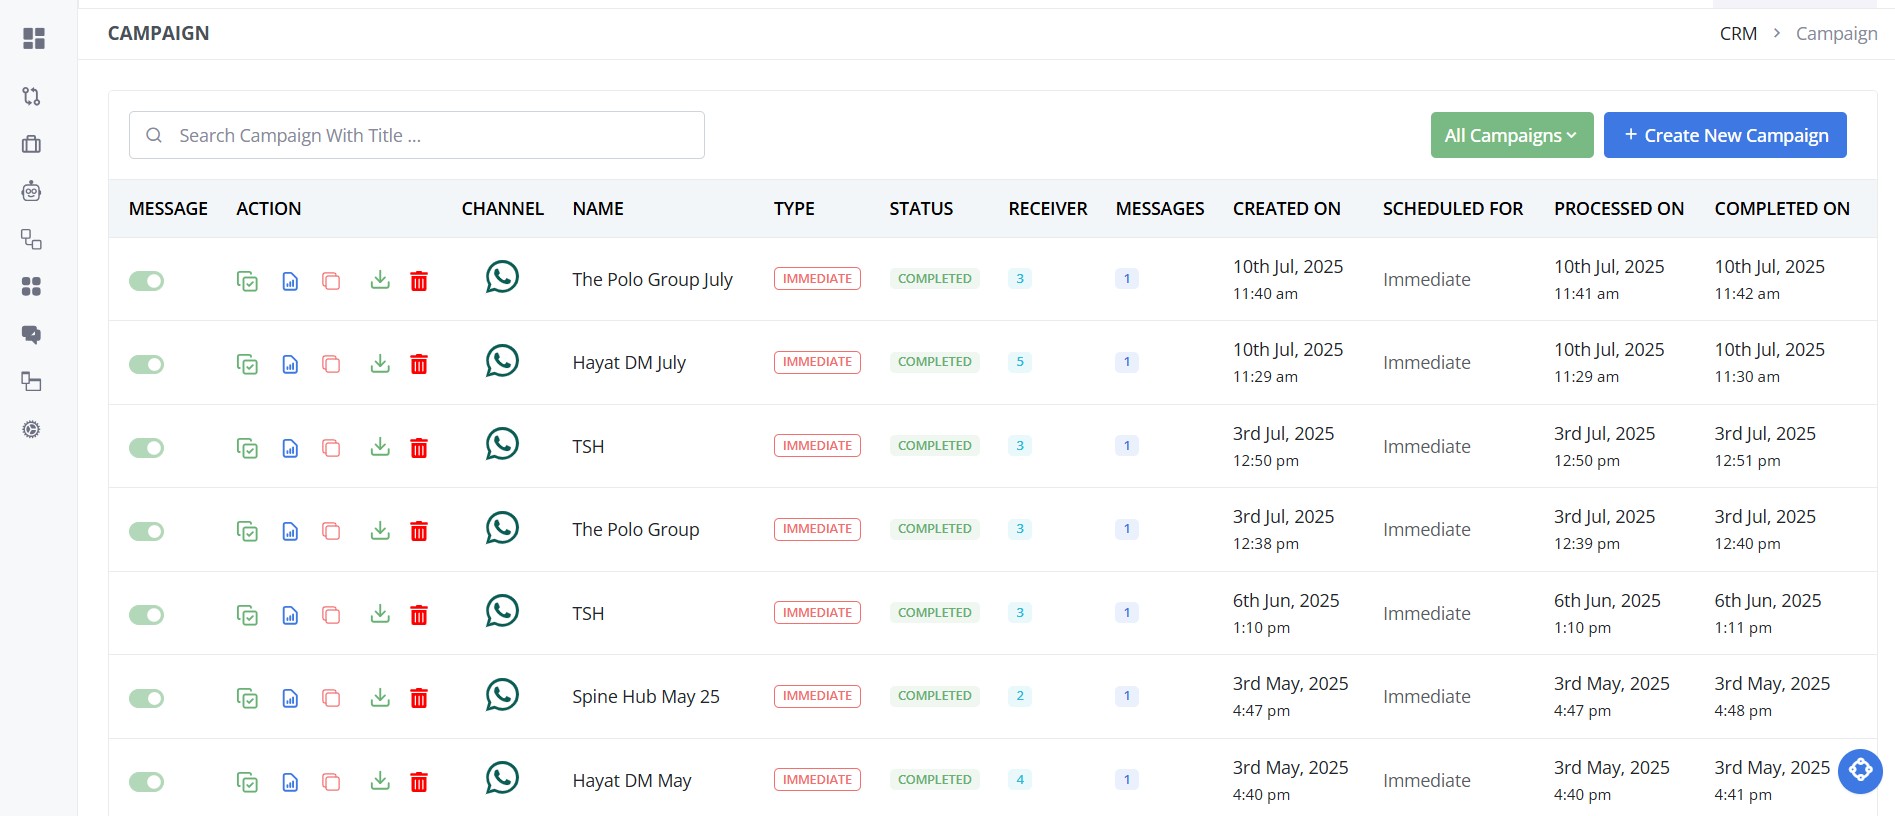Click receiver count 5 for Hayat DM July
Image resolution: width=1895 pixels, height=816 pixels.
(x=1020, y=362)
